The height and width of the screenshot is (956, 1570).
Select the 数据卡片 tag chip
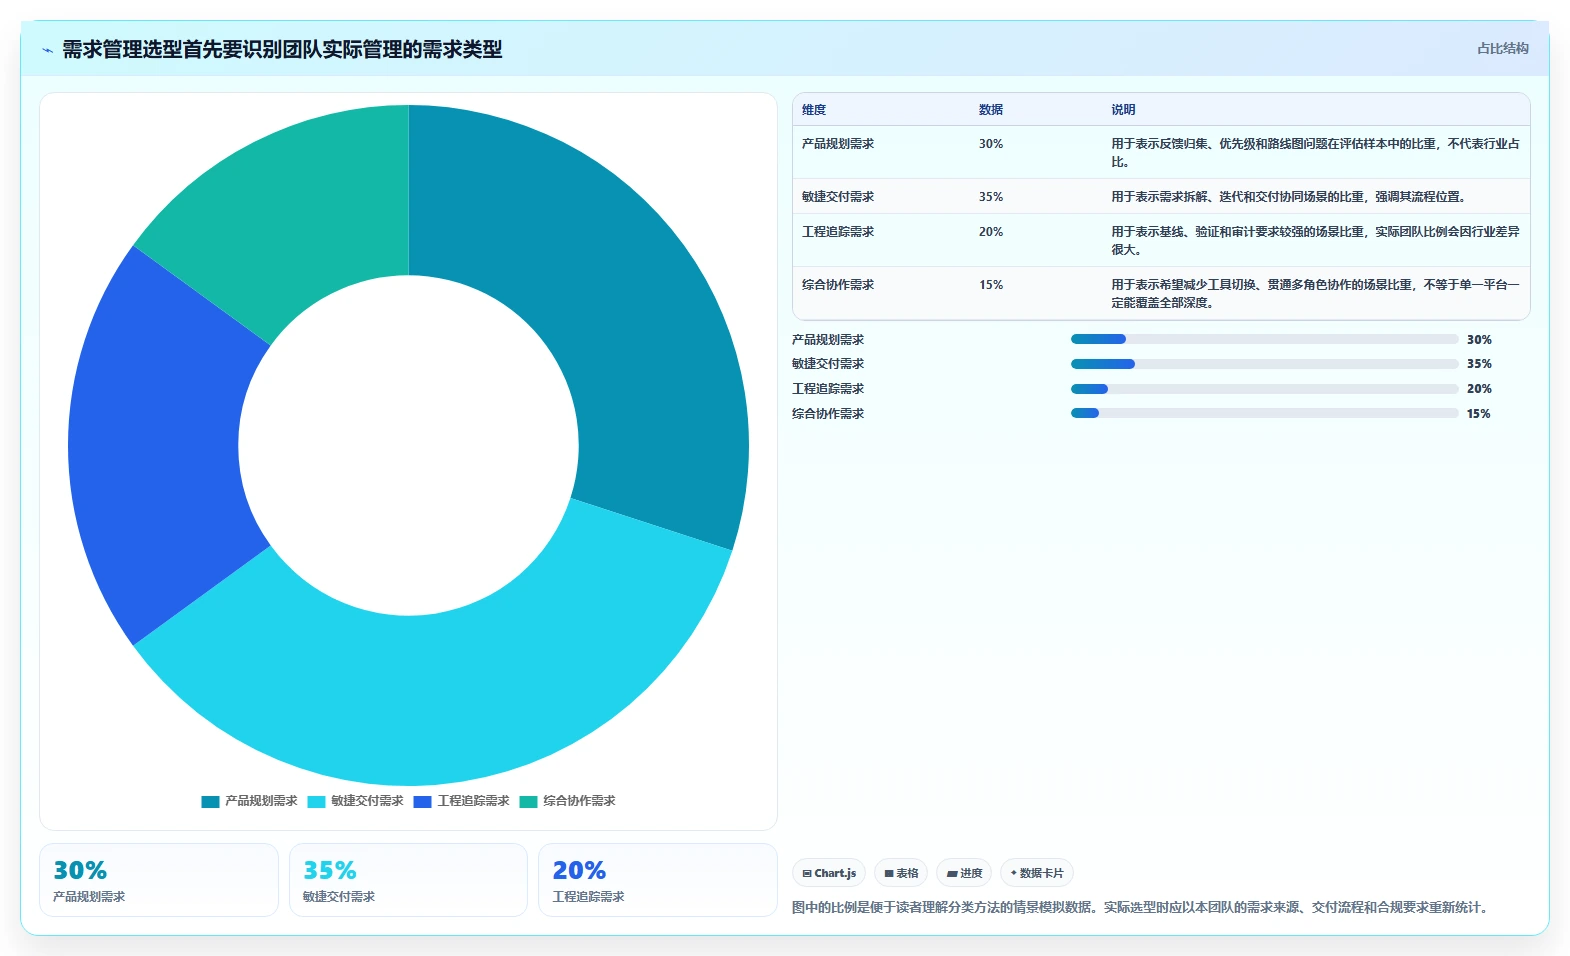point(1037,873)
